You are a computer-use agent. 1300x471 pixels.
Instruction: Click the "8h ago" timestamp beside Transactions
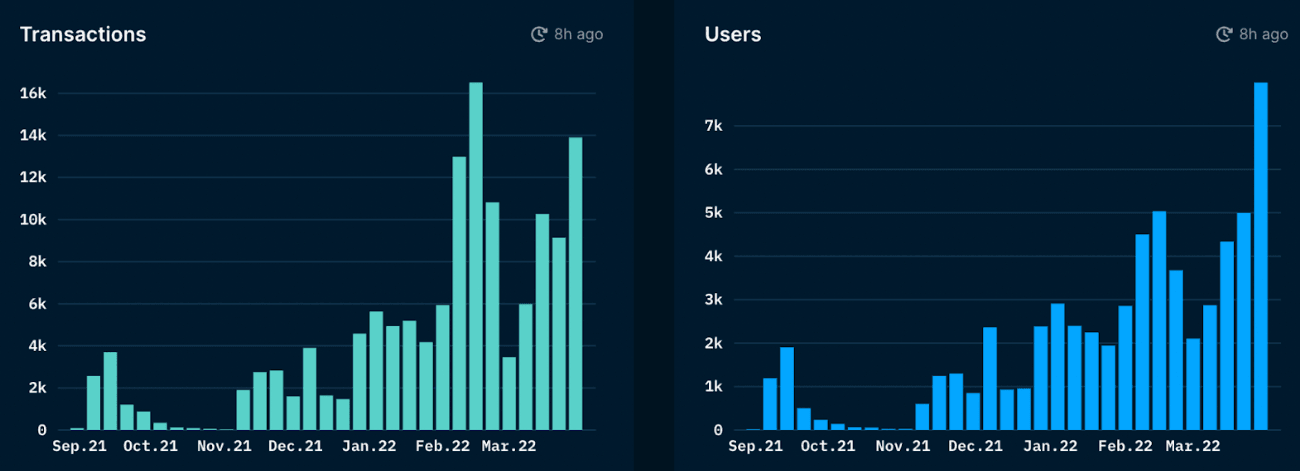point(578,35)
